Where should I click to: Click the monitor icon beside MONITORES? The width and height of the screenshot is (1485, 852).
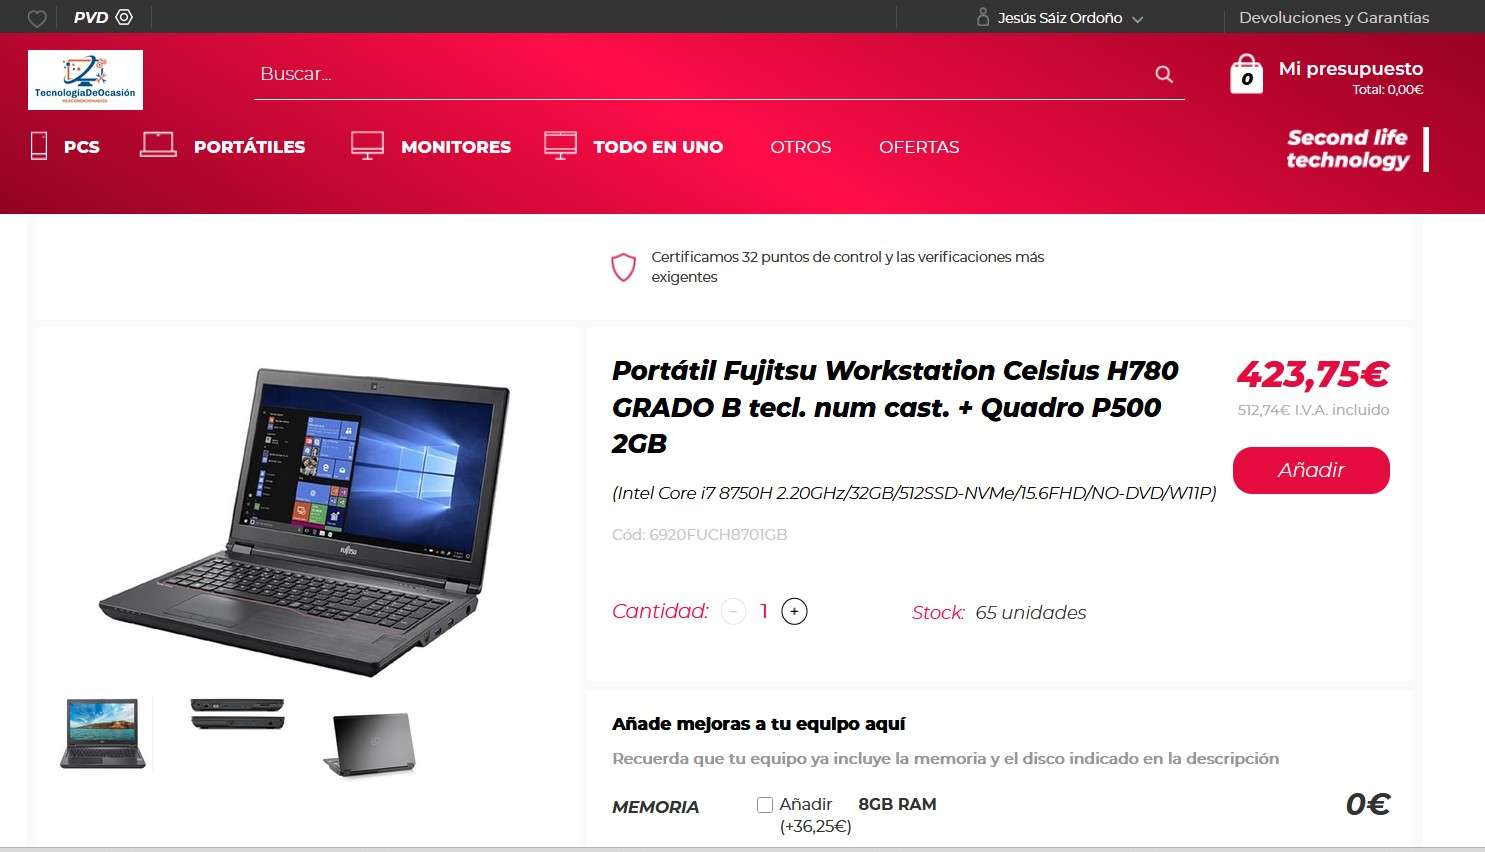coord(367,146)
